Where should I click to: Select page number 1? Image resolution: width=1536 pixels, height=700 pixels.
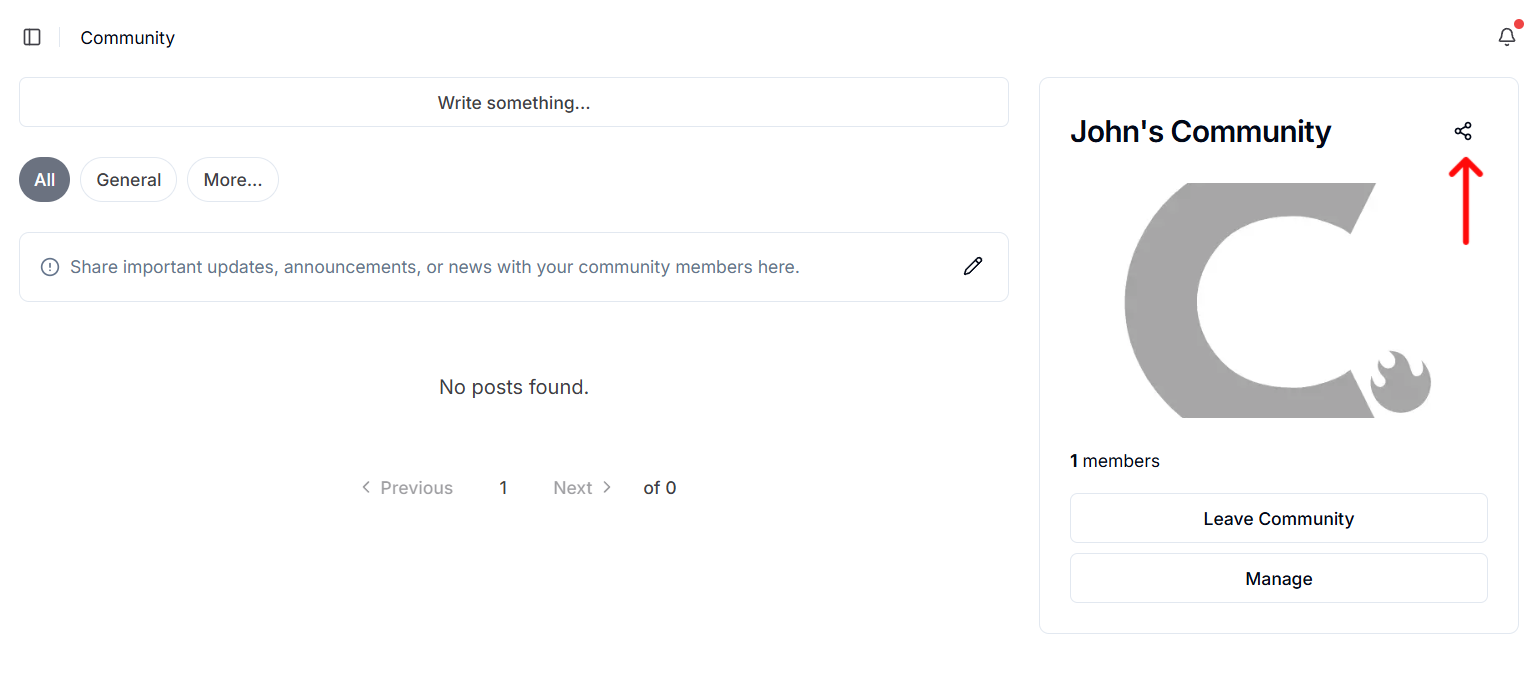click(503, 487)
